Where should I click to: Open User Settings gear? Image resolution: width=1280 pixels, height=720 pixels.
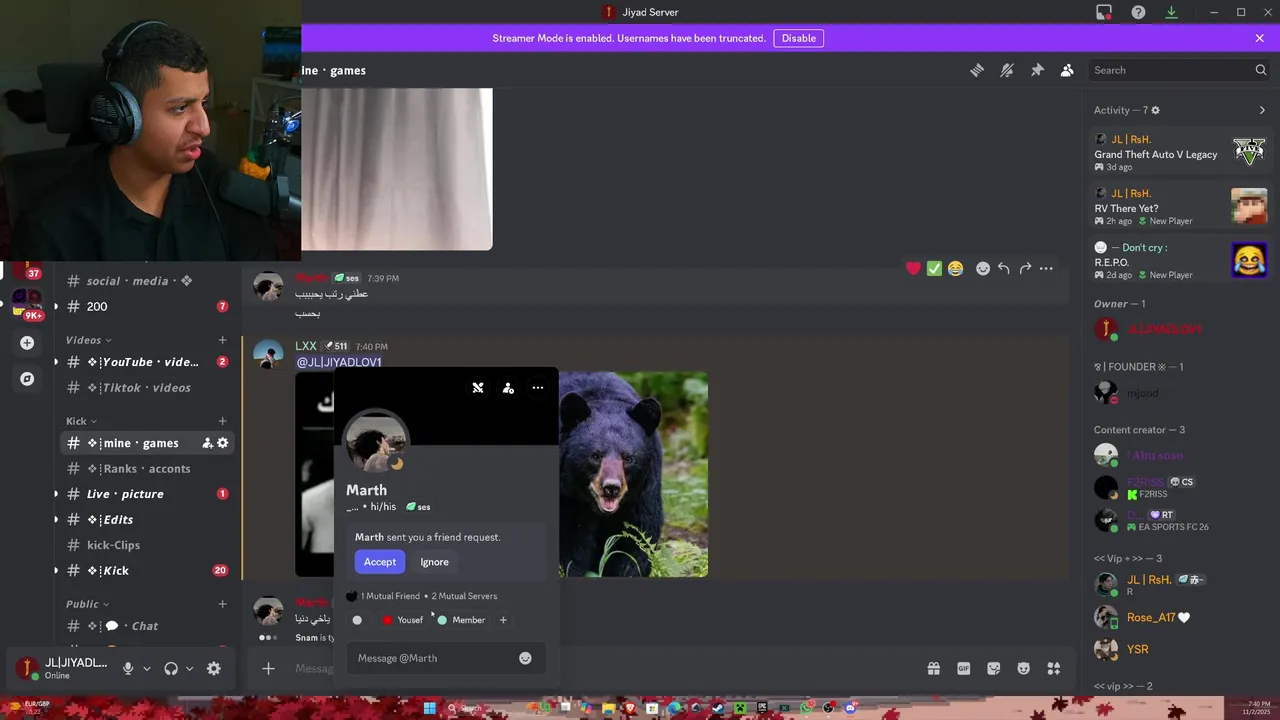[x=213, y=668]
